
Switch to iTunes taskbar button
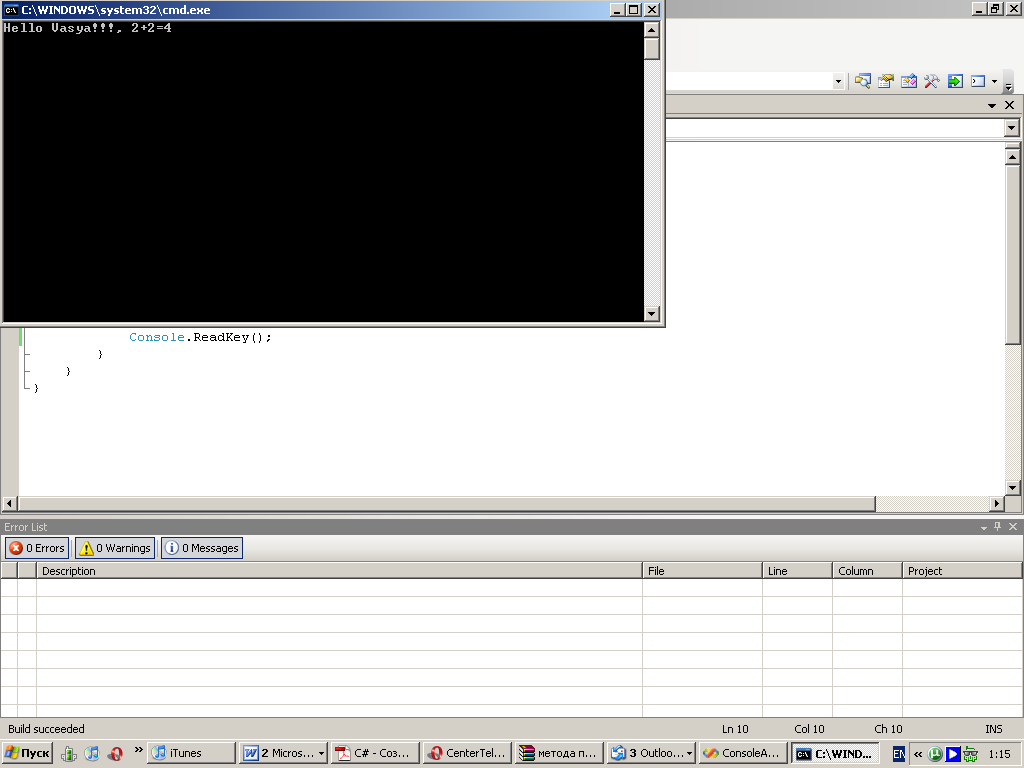191,753
